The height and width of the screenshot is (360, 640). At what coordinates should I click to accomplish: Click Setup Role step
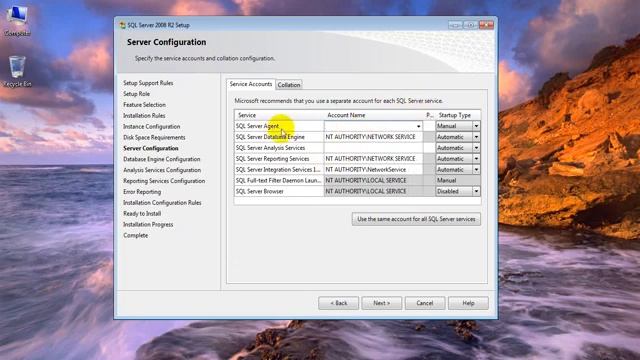click(x=136, y=94)
